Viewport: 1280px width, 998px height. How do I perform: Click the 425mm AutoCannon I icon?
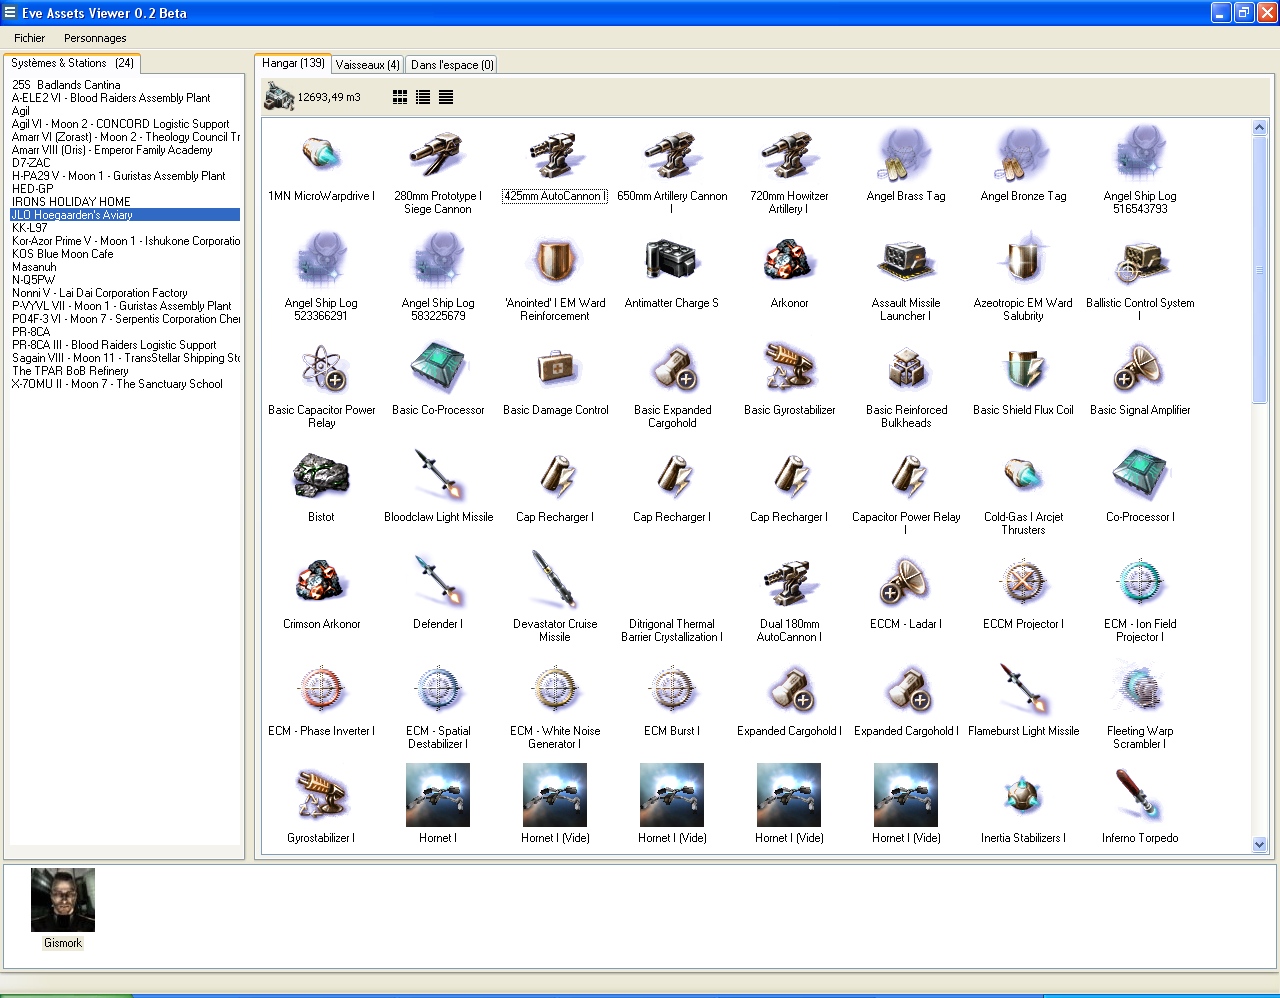point(555,155)
